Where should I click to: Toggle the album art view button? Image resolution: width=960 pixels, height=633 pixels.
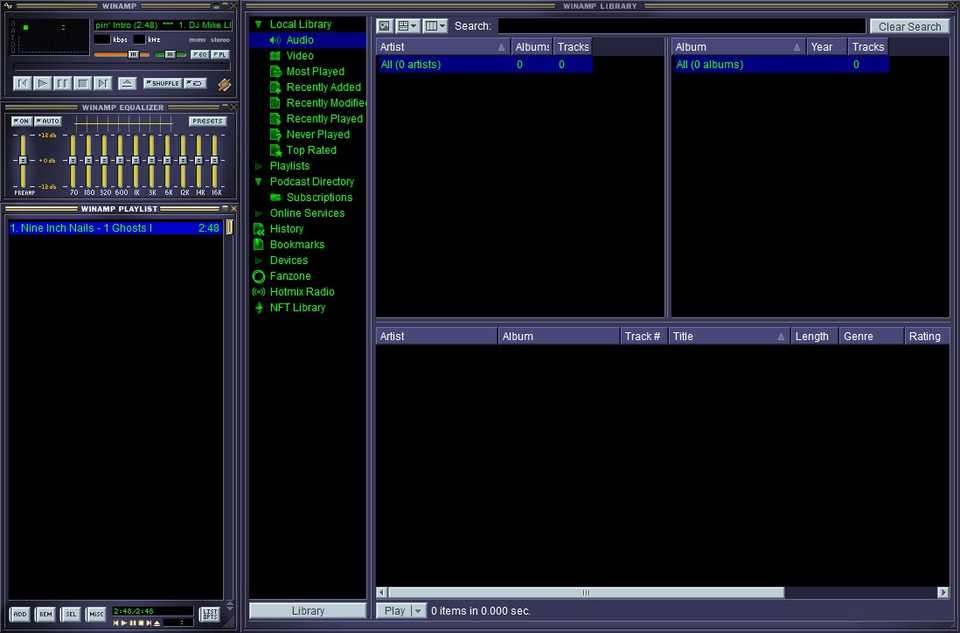pos(384,26)
